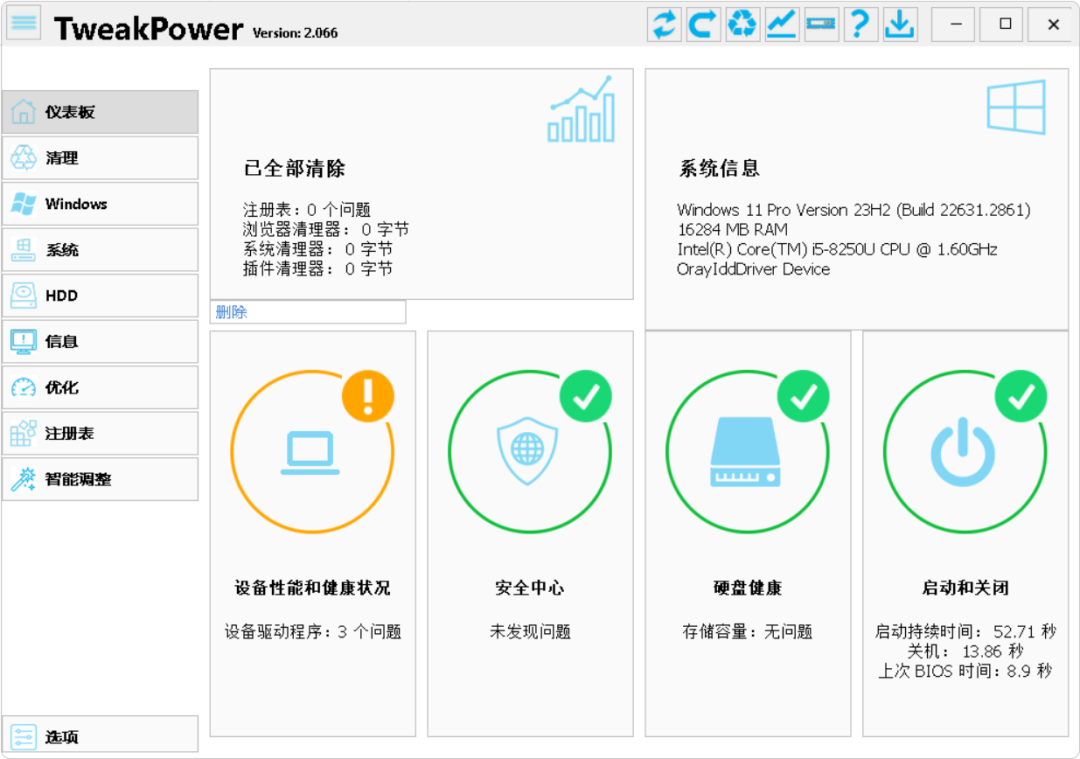This screenshot has height=759, width=1080.
Task: Open the line chart toolbar icon
Action: 782,24
